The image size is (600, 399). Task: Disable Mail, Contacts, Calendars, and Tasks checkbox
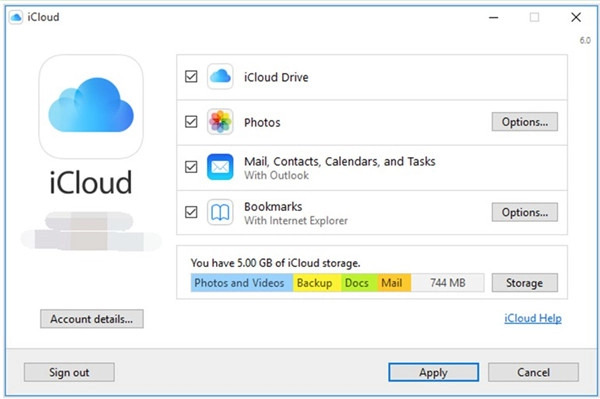point(191,167)
